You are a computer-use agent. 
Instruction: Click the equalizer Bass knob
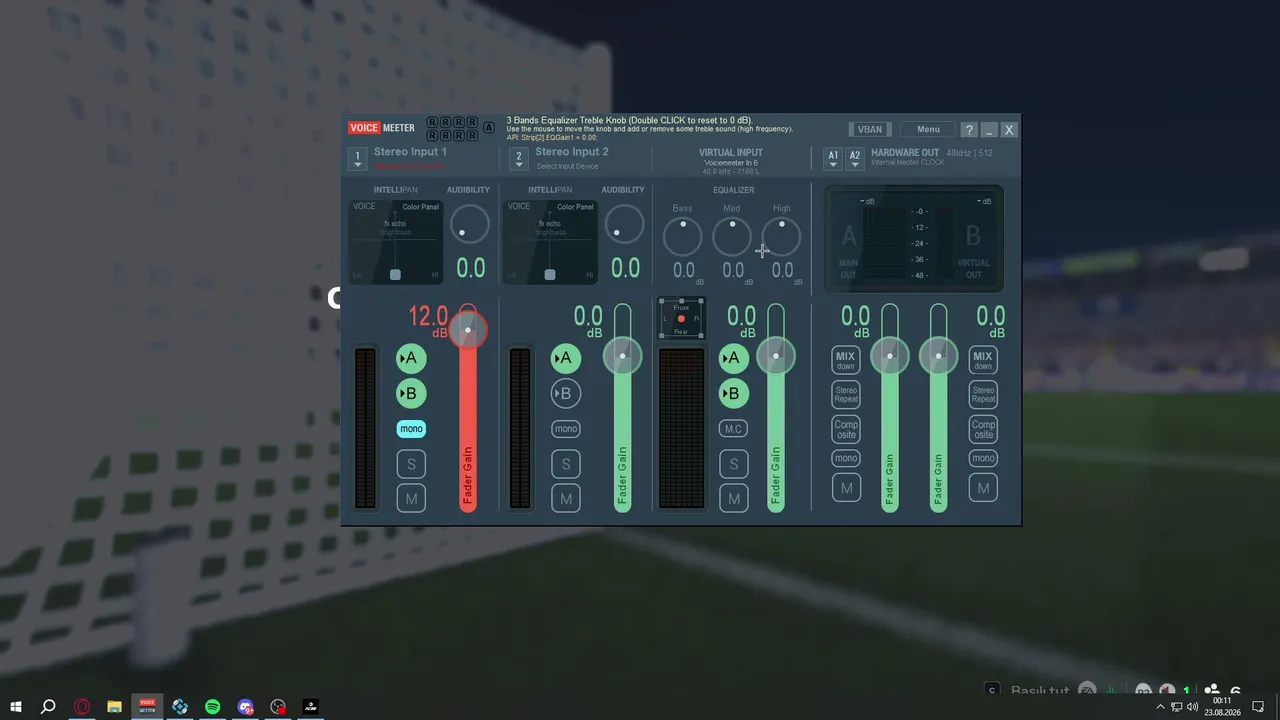coord(683,237)
